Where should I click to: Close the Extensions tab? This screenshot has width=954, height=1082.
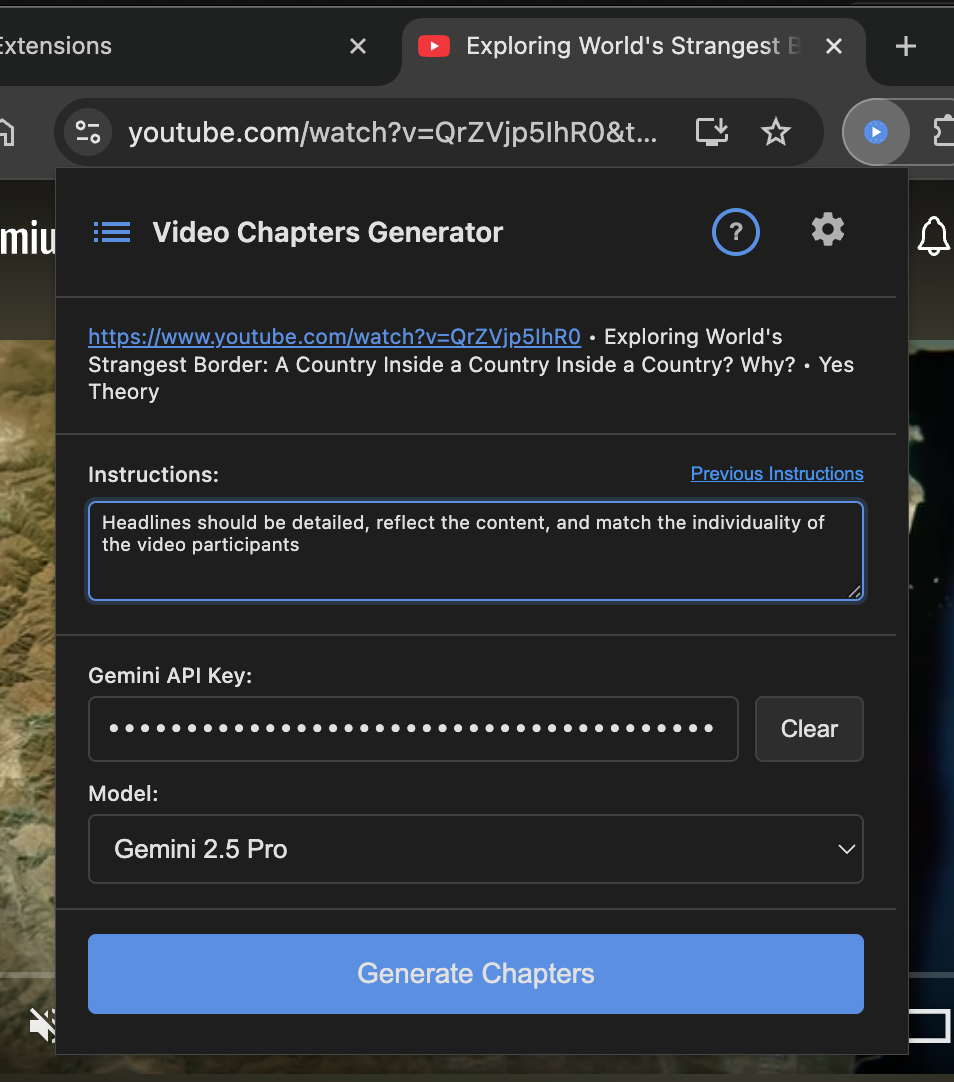pyautogui.click(x=358, y=46)
